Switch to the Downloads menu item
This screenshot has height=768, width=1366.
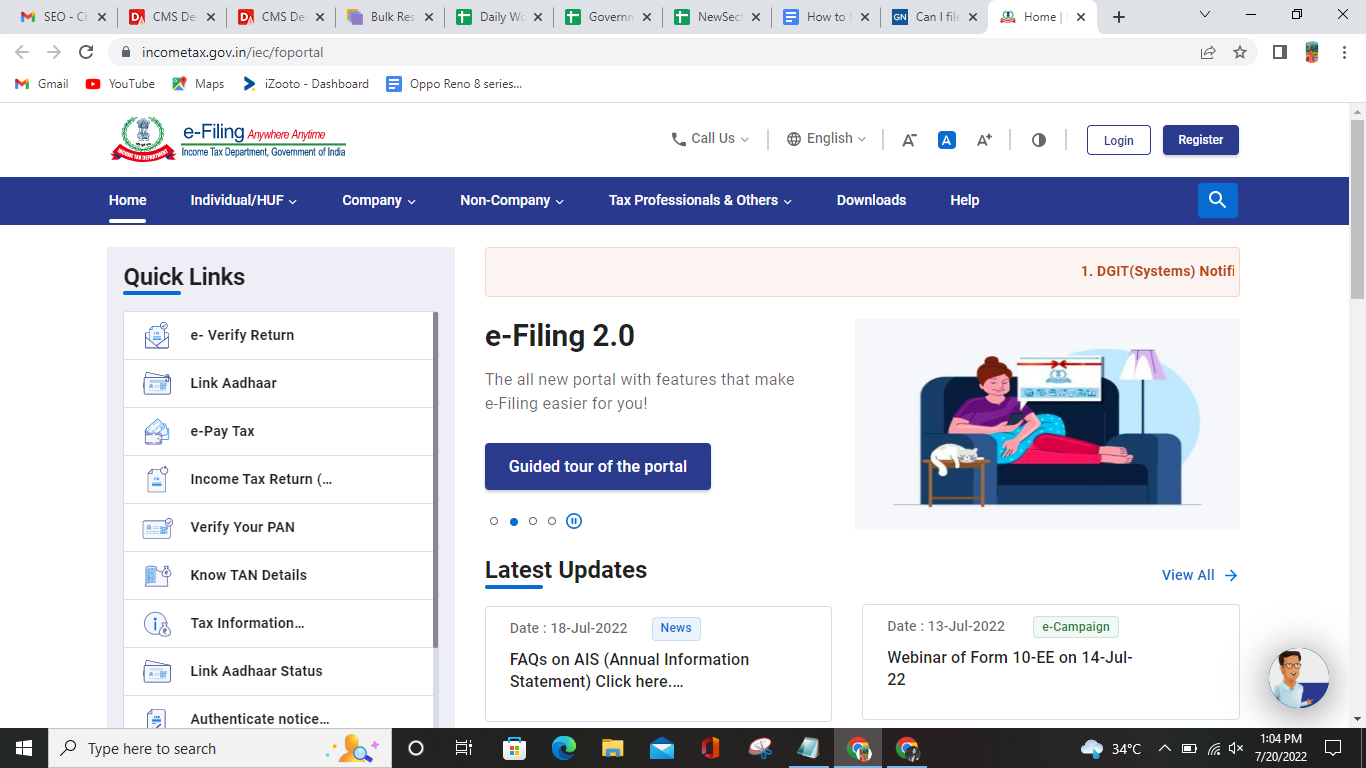pos(871,200)
